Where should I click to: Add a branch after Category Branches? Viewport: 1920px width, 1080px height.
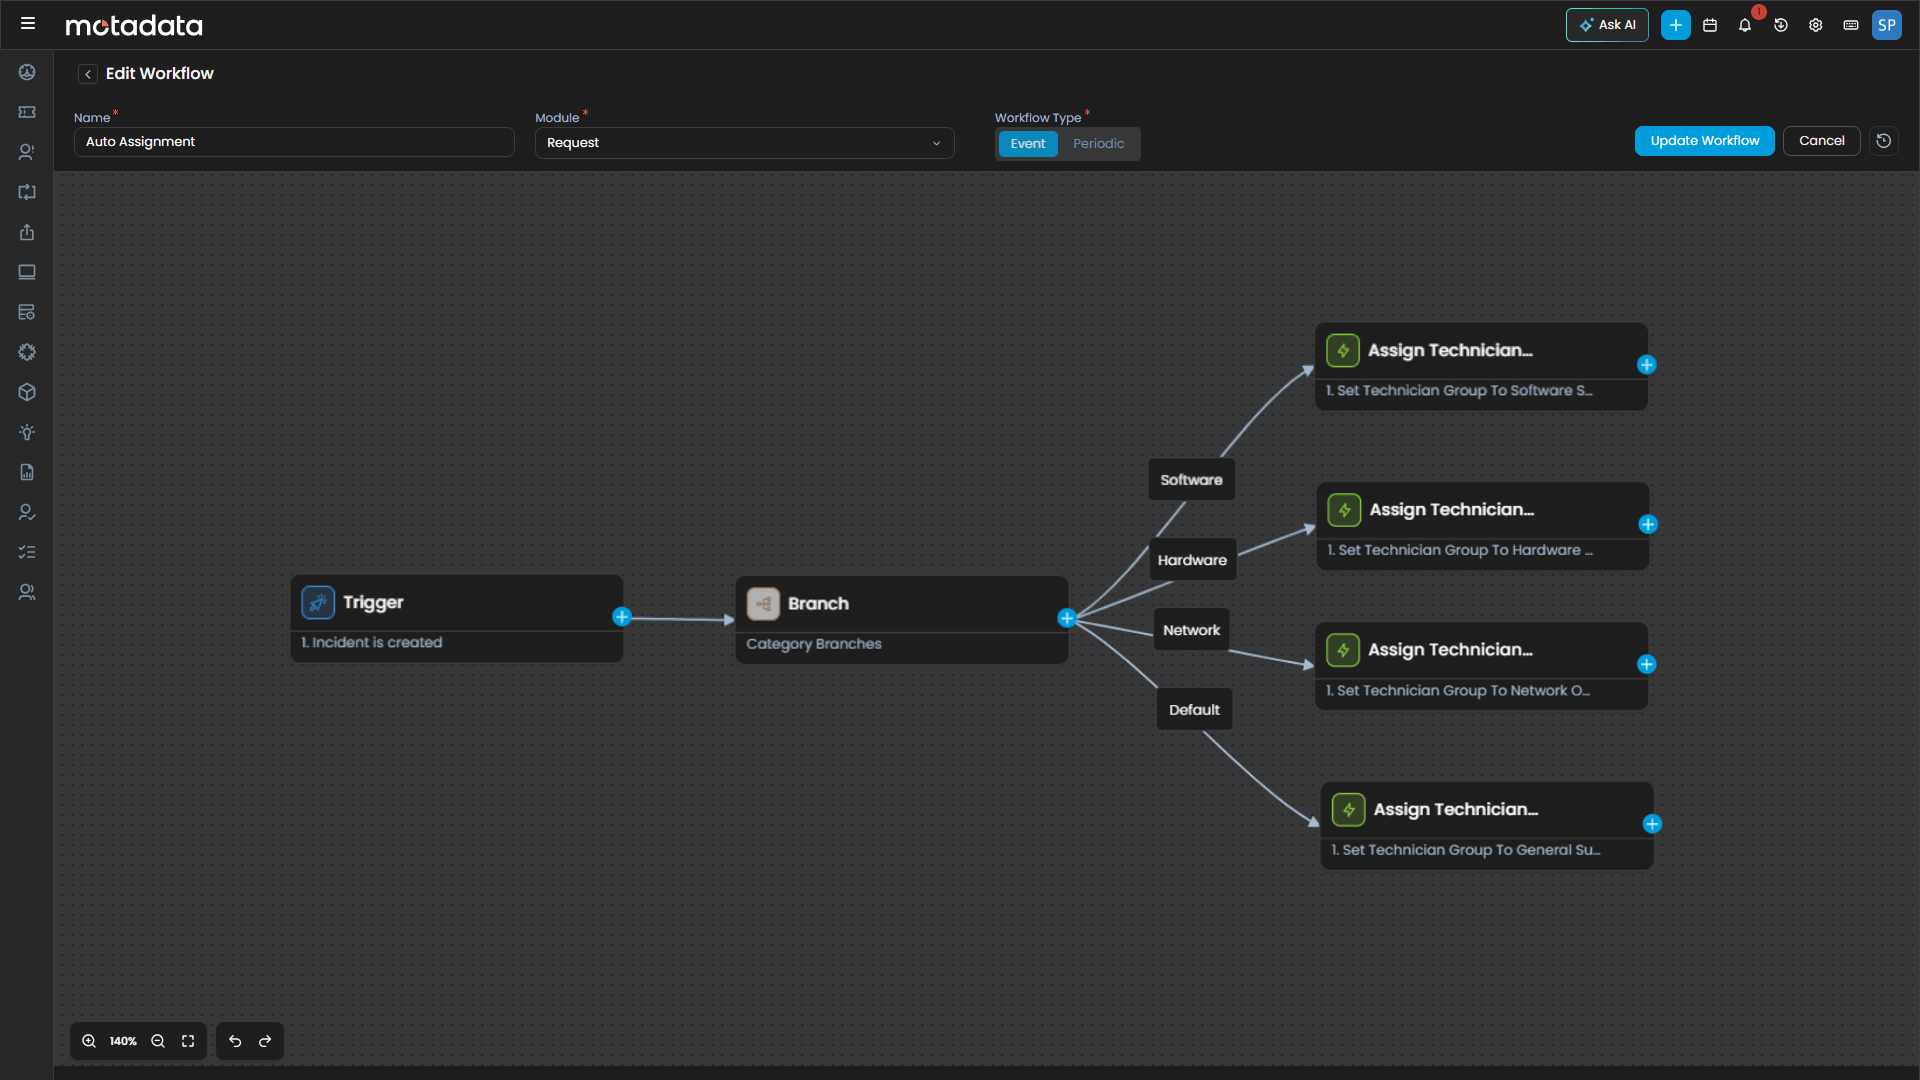1068,617
